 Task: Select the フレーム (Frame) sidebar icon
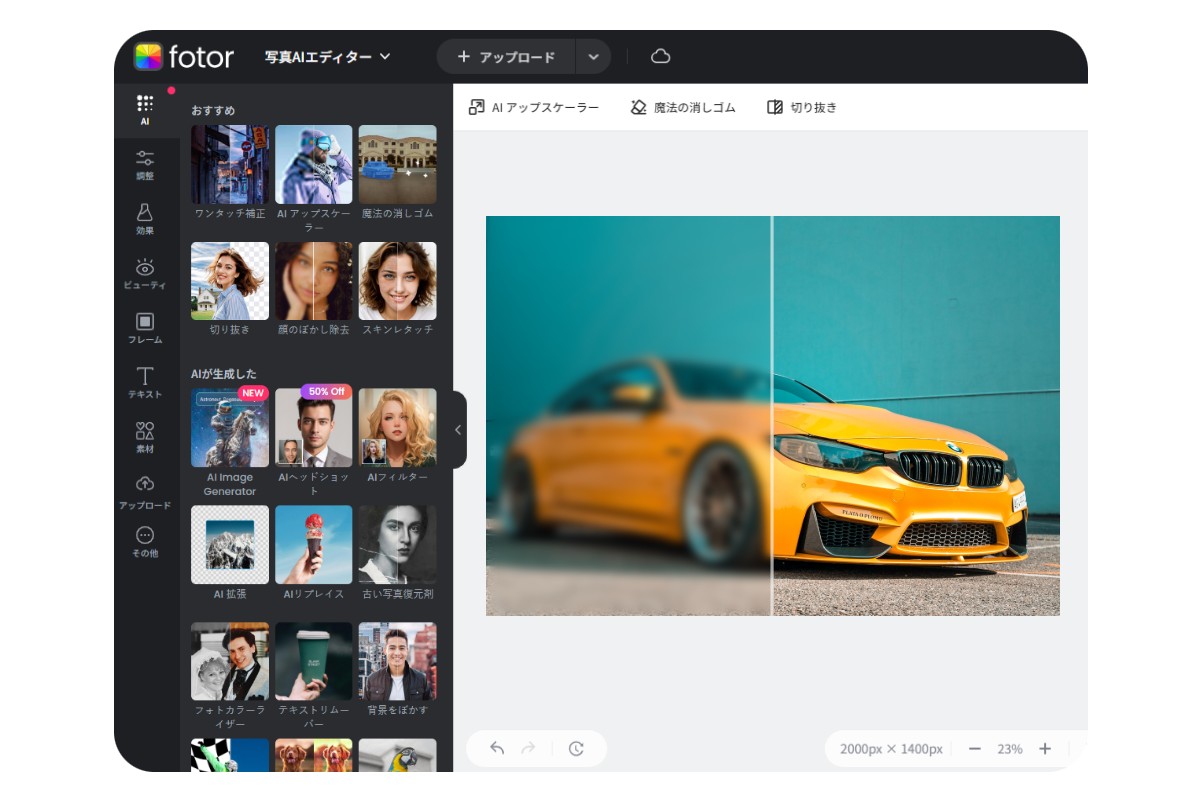pyautogui.click(x=146, y=322)
